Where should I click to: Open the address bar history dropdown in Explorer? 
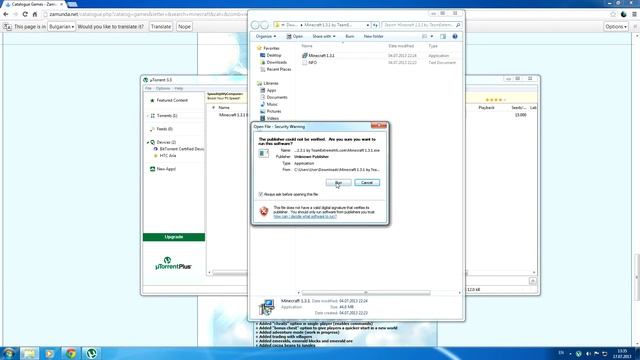368,25
